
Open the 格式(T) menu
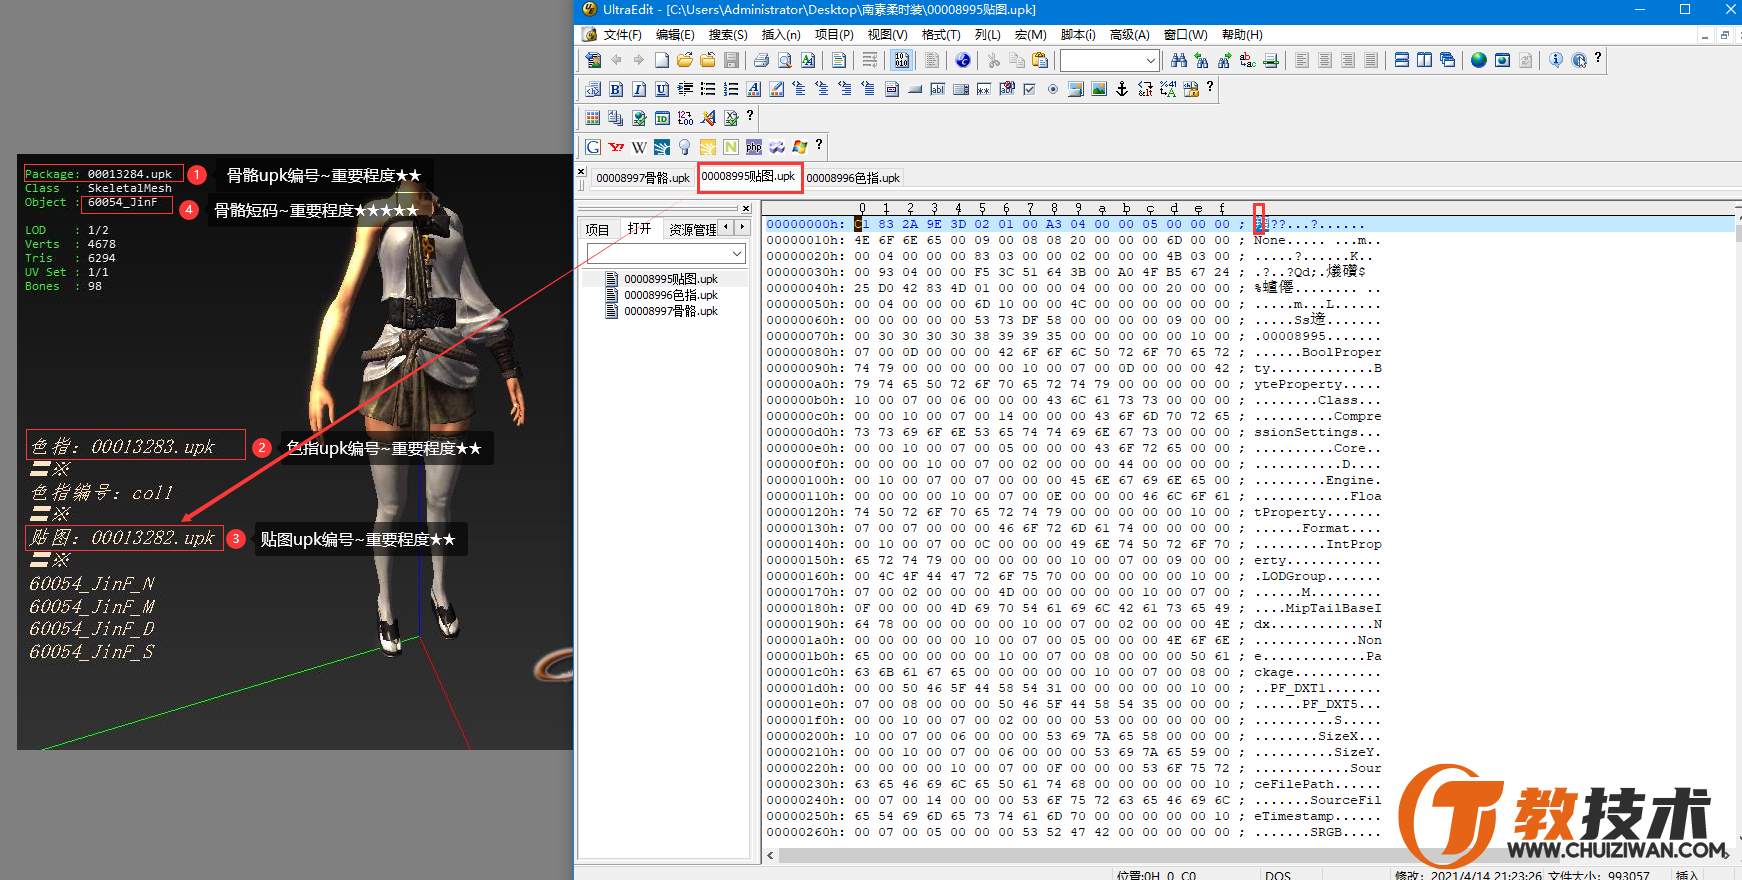(x=941, y=35)
